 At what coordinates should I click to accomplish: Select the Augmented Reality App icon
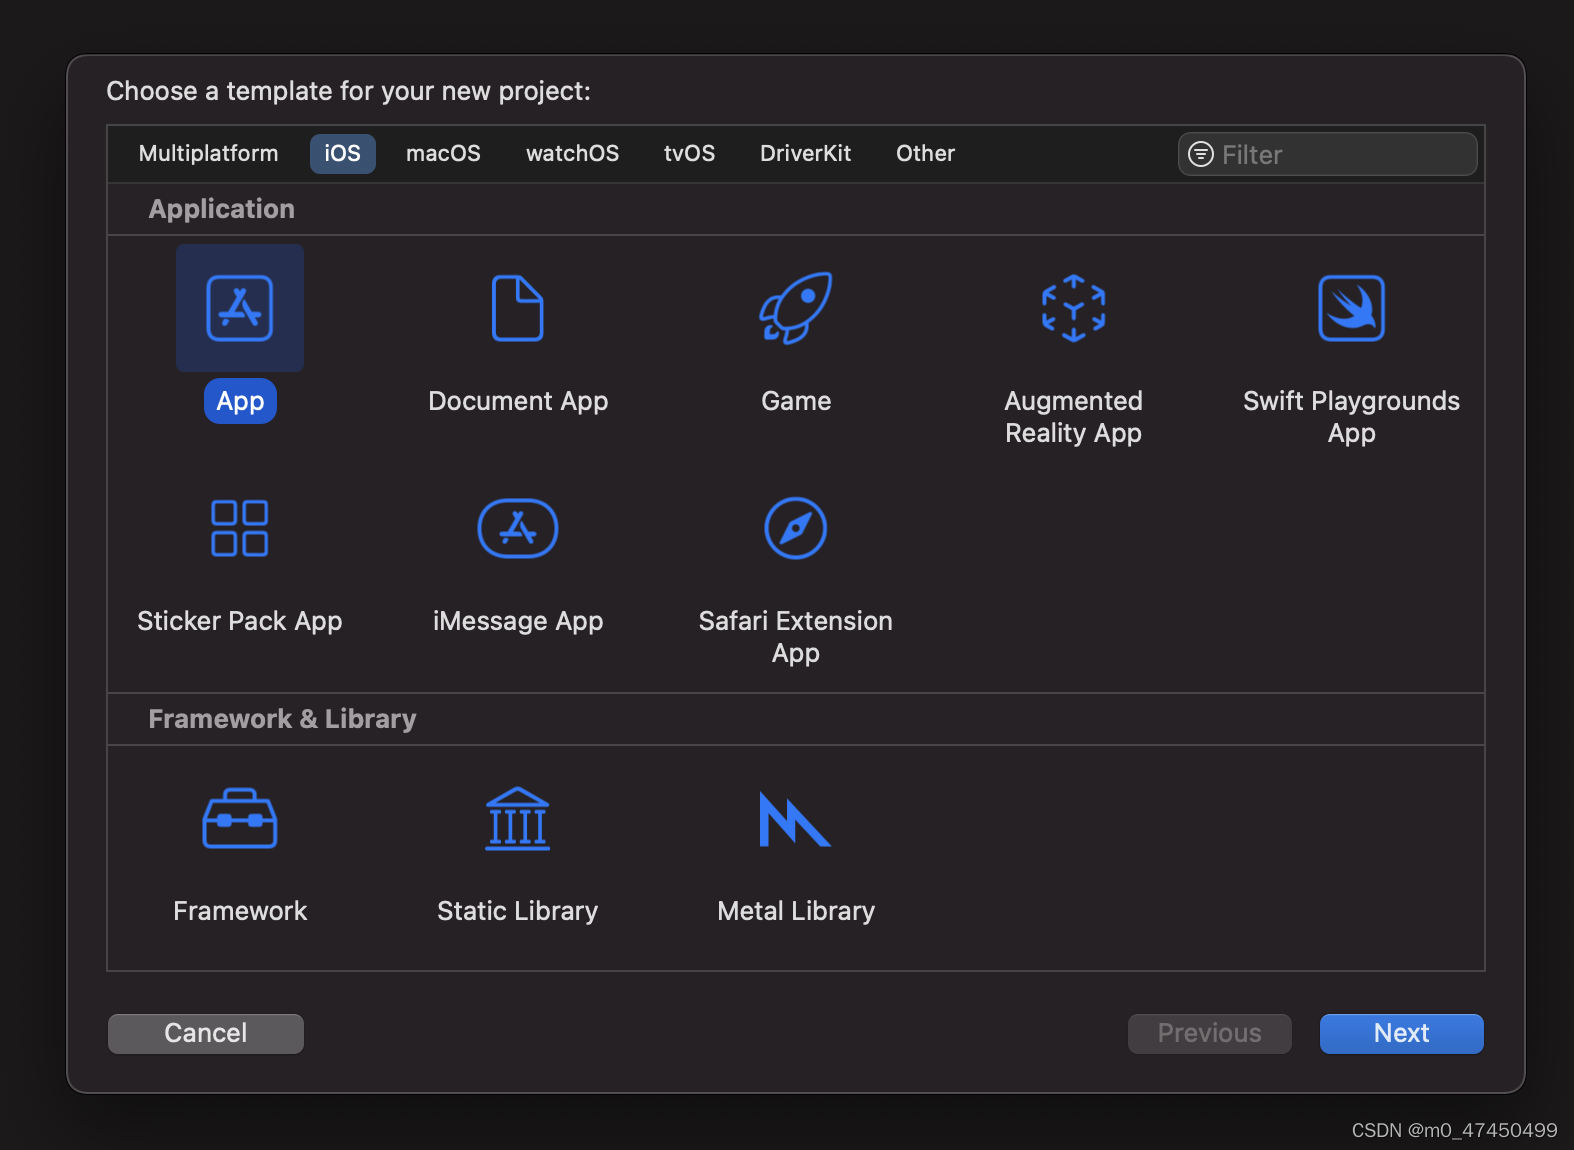point(1074,308)
